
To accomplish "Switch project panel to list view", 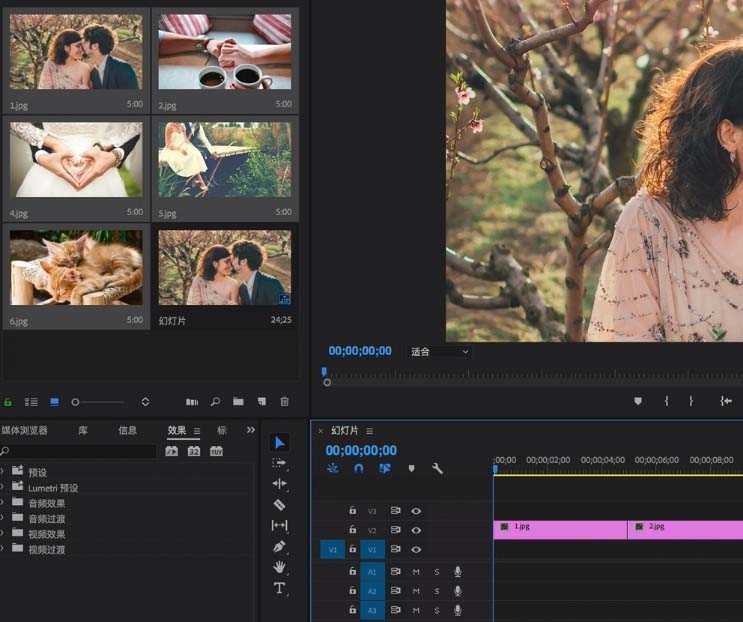I will (31, 402).
